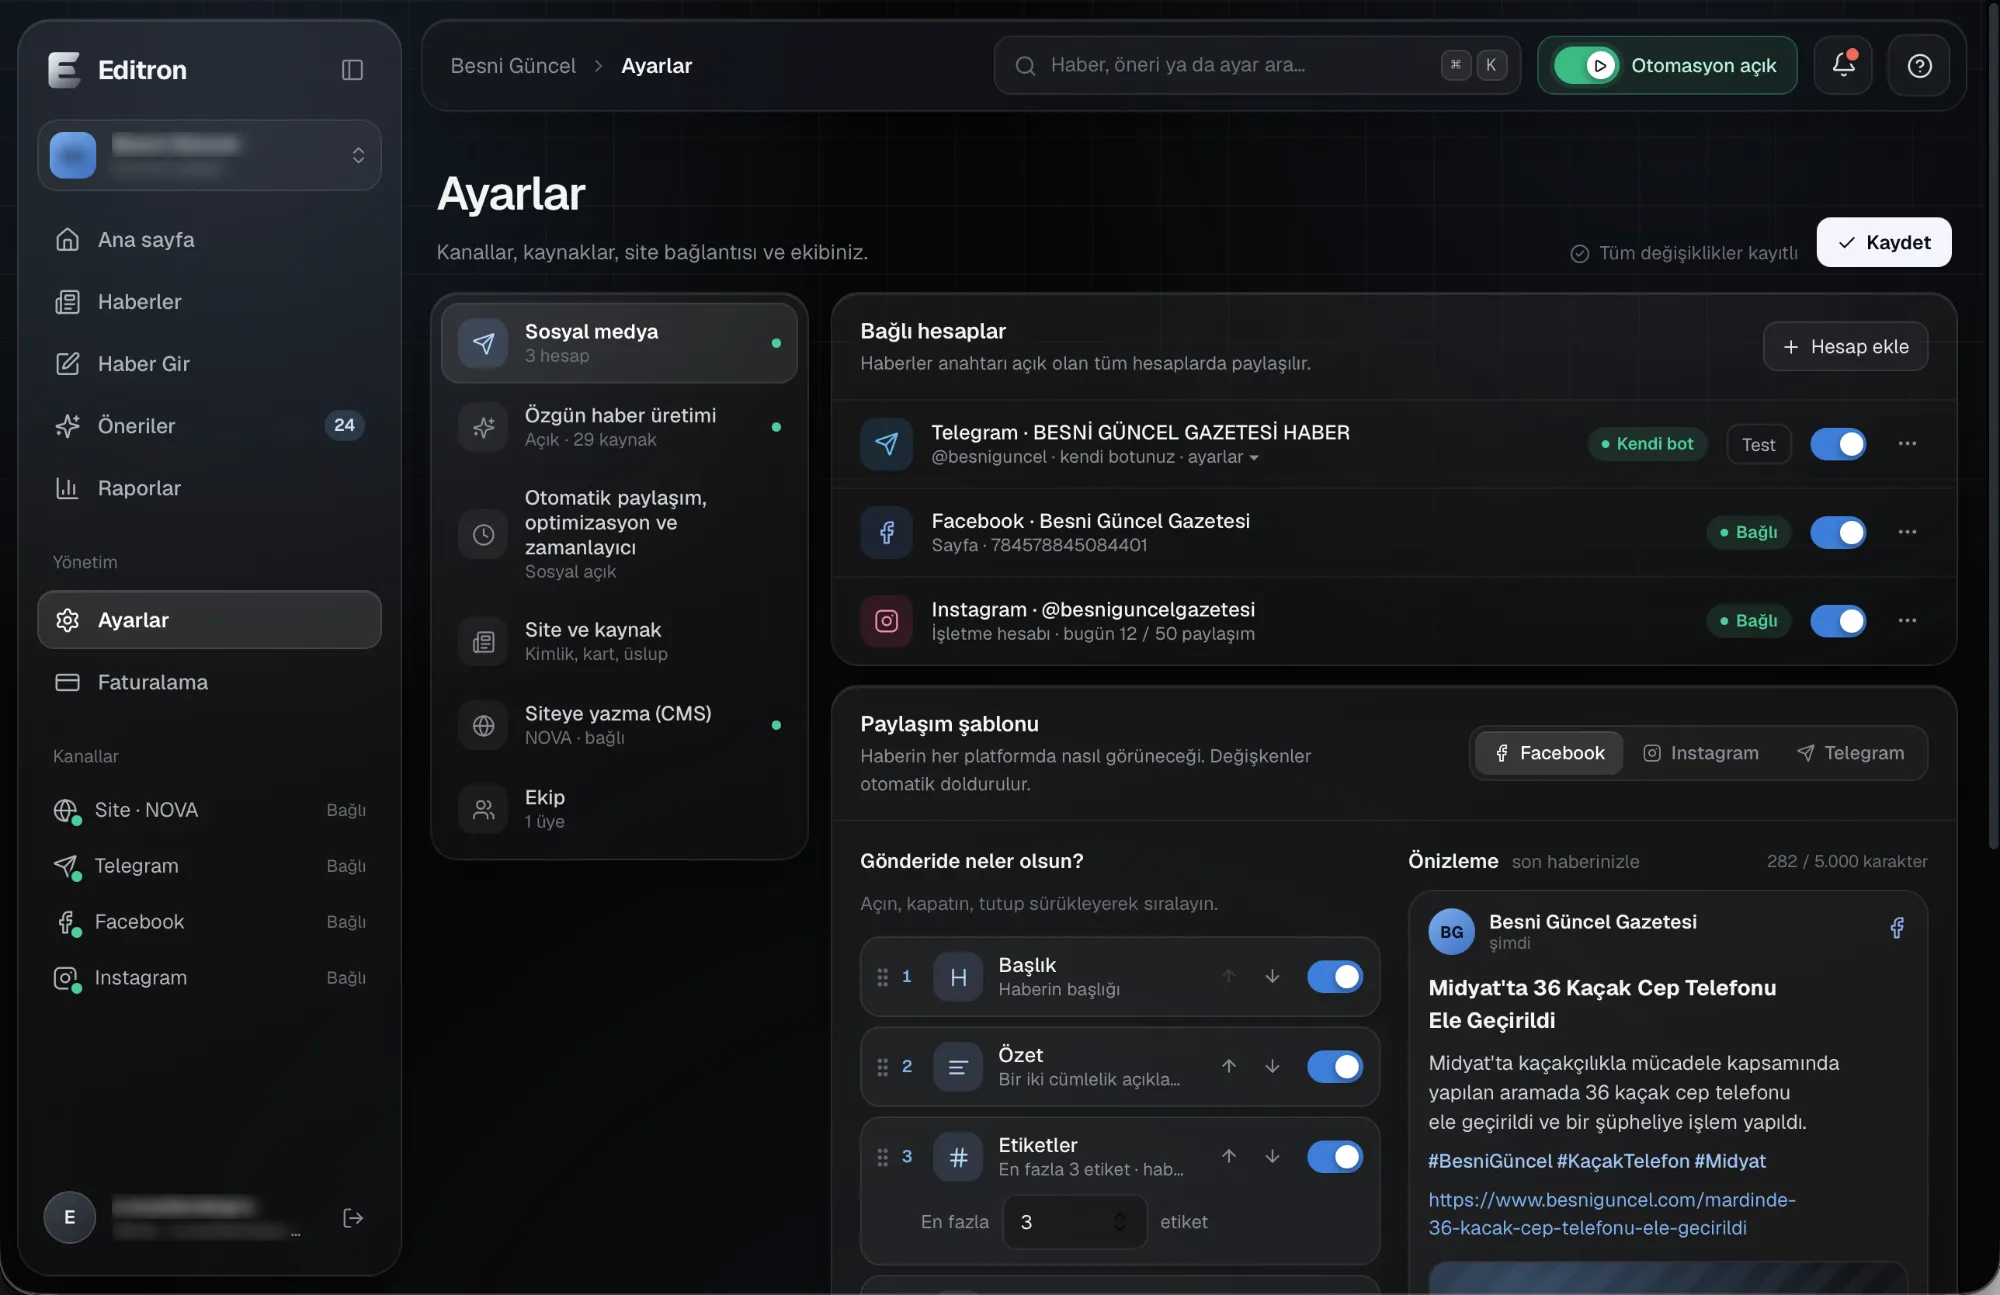Turn off the Etiketler block toggle
The image size is (2000, 1295).
coord(1335,1156)
